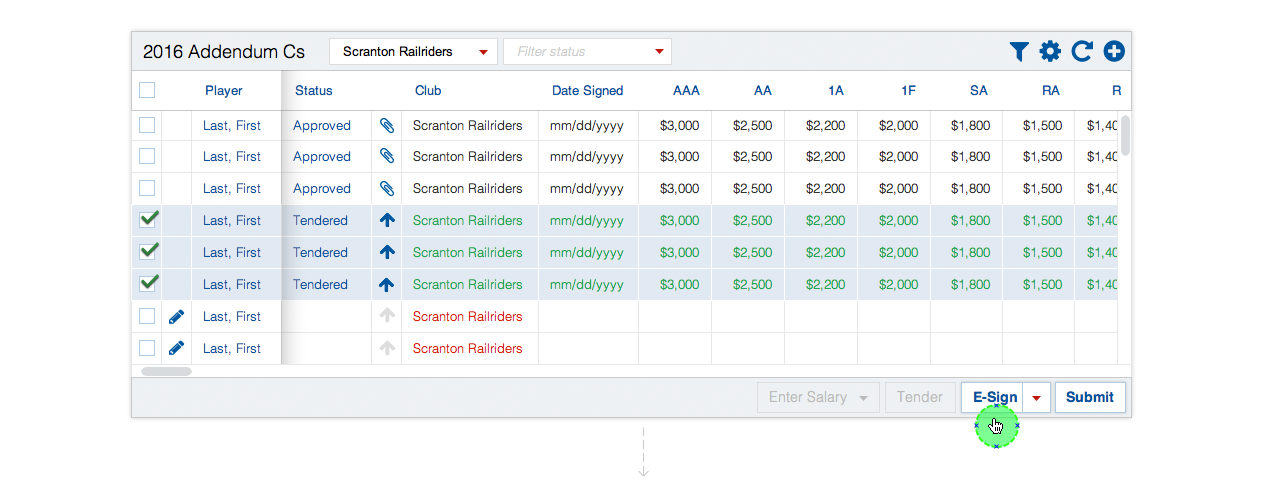1280x501 pixels.
Task: Open the Scranton Railriders club dropdown
Action: 414,52
